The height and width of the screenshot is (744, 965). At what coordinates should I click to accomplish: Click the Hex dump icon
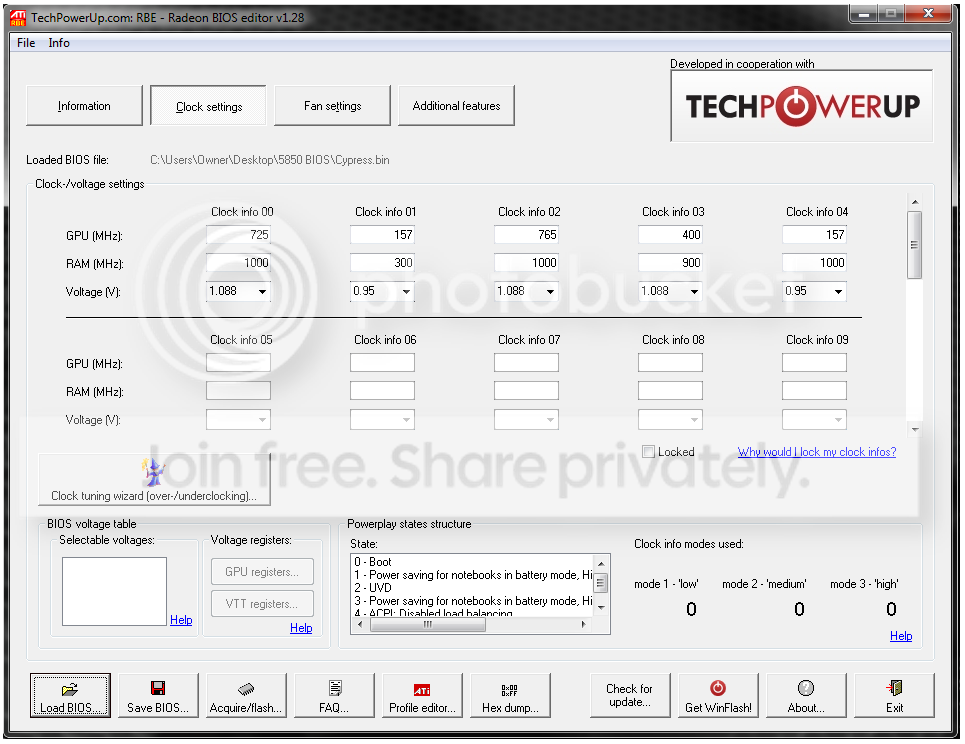509,689
